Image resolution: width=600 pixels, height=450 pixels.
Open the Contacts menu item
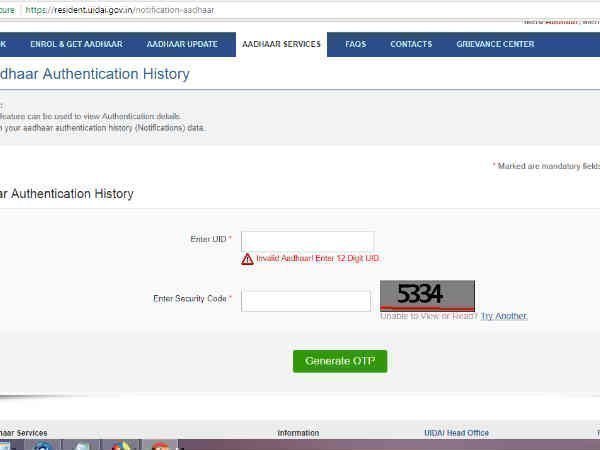click(x=411, y=44)
